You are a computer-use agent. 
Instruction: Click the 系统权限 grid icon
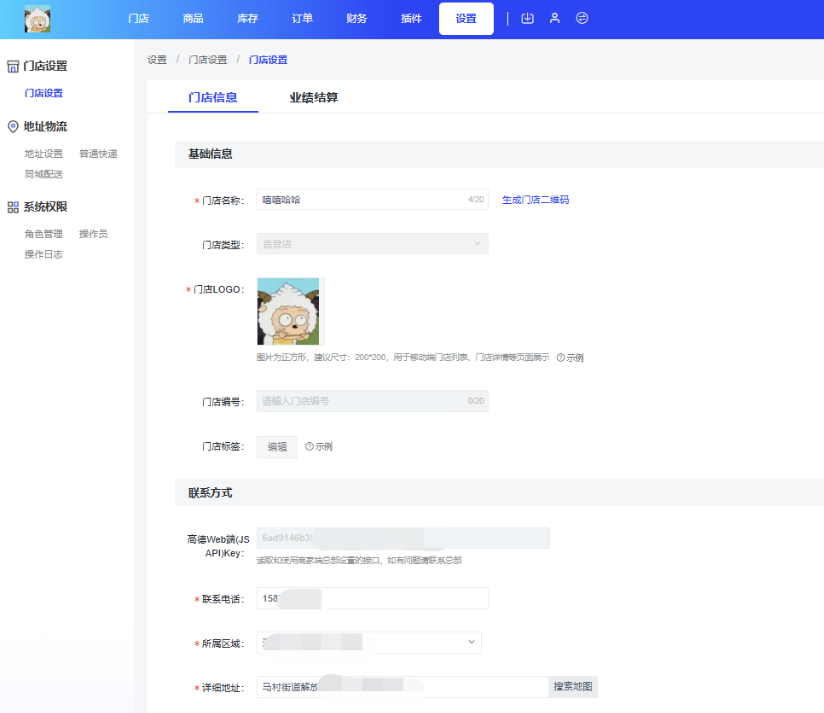pos(13,207)
